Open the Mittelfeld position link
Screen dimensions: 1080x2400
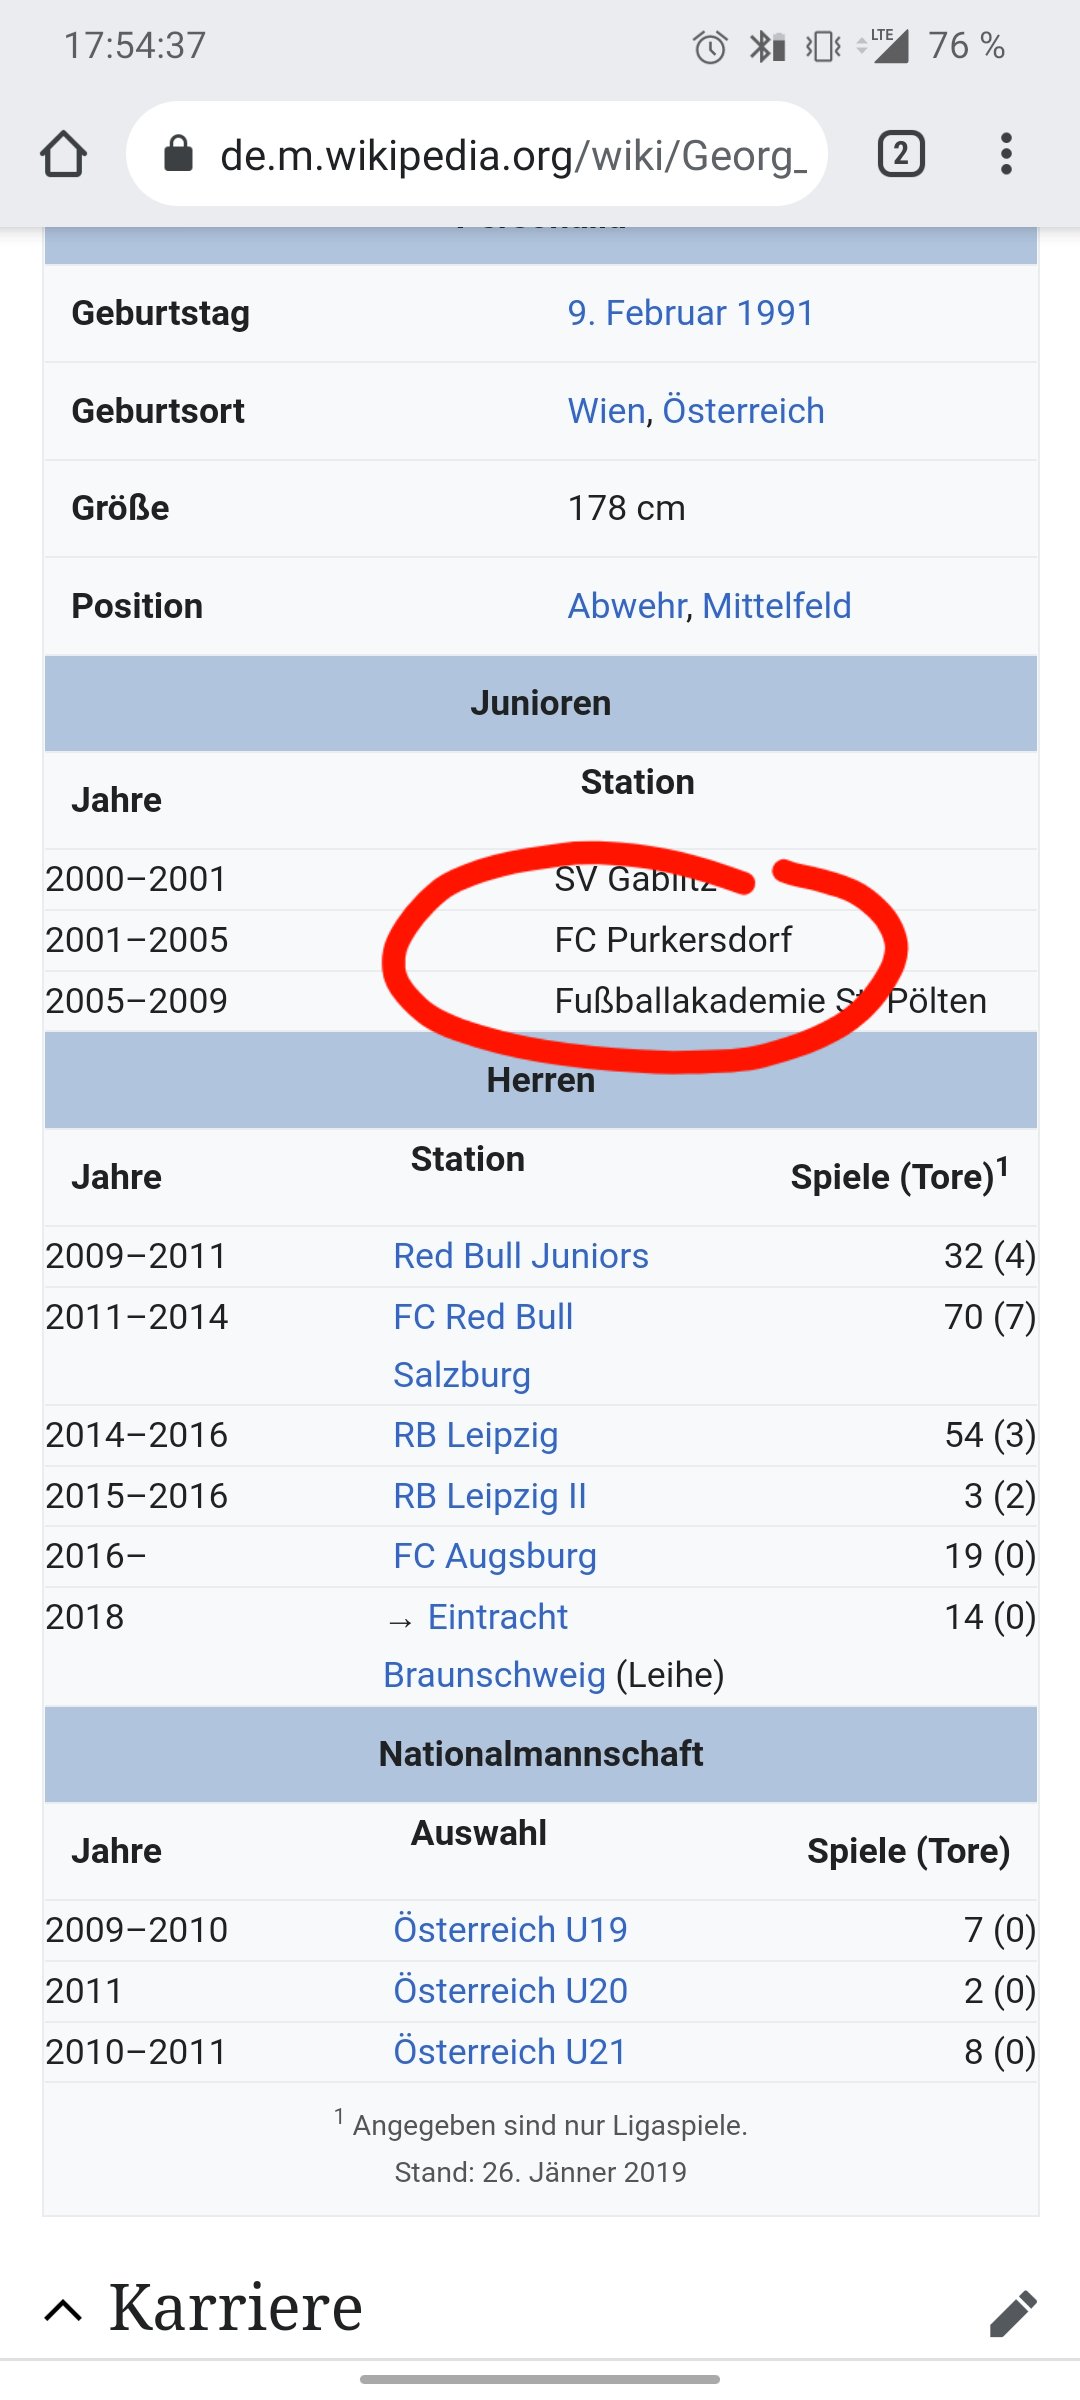[777, 606]
